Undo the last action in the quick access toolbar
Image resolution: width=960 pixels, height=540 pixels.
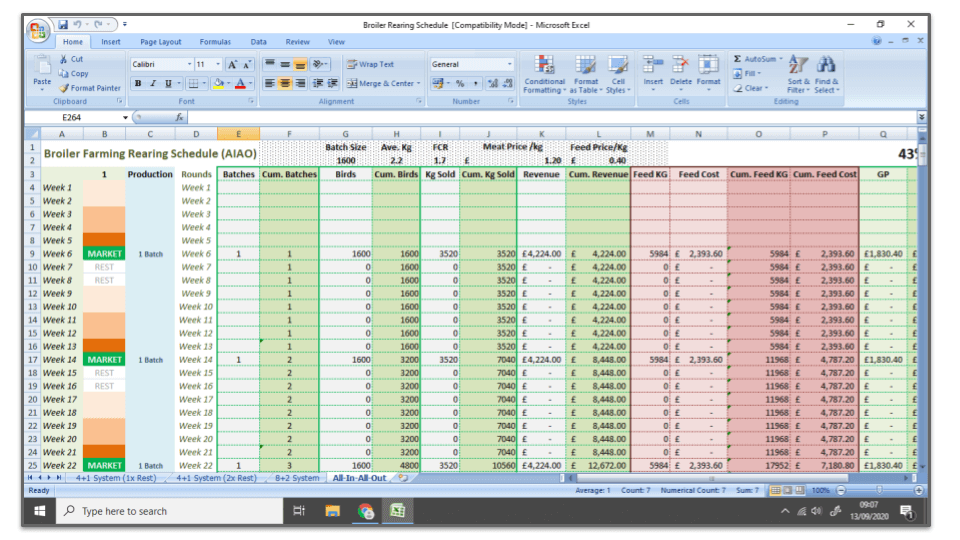coord(78,24)
